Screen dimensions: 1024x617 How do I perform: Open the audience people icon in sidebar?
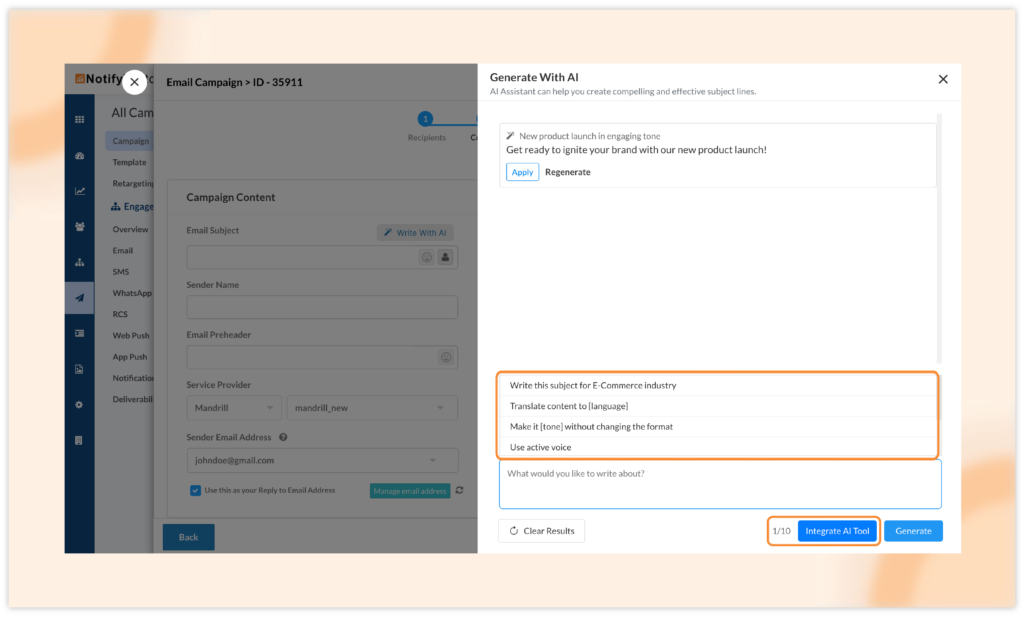click(x=79, y=227)
